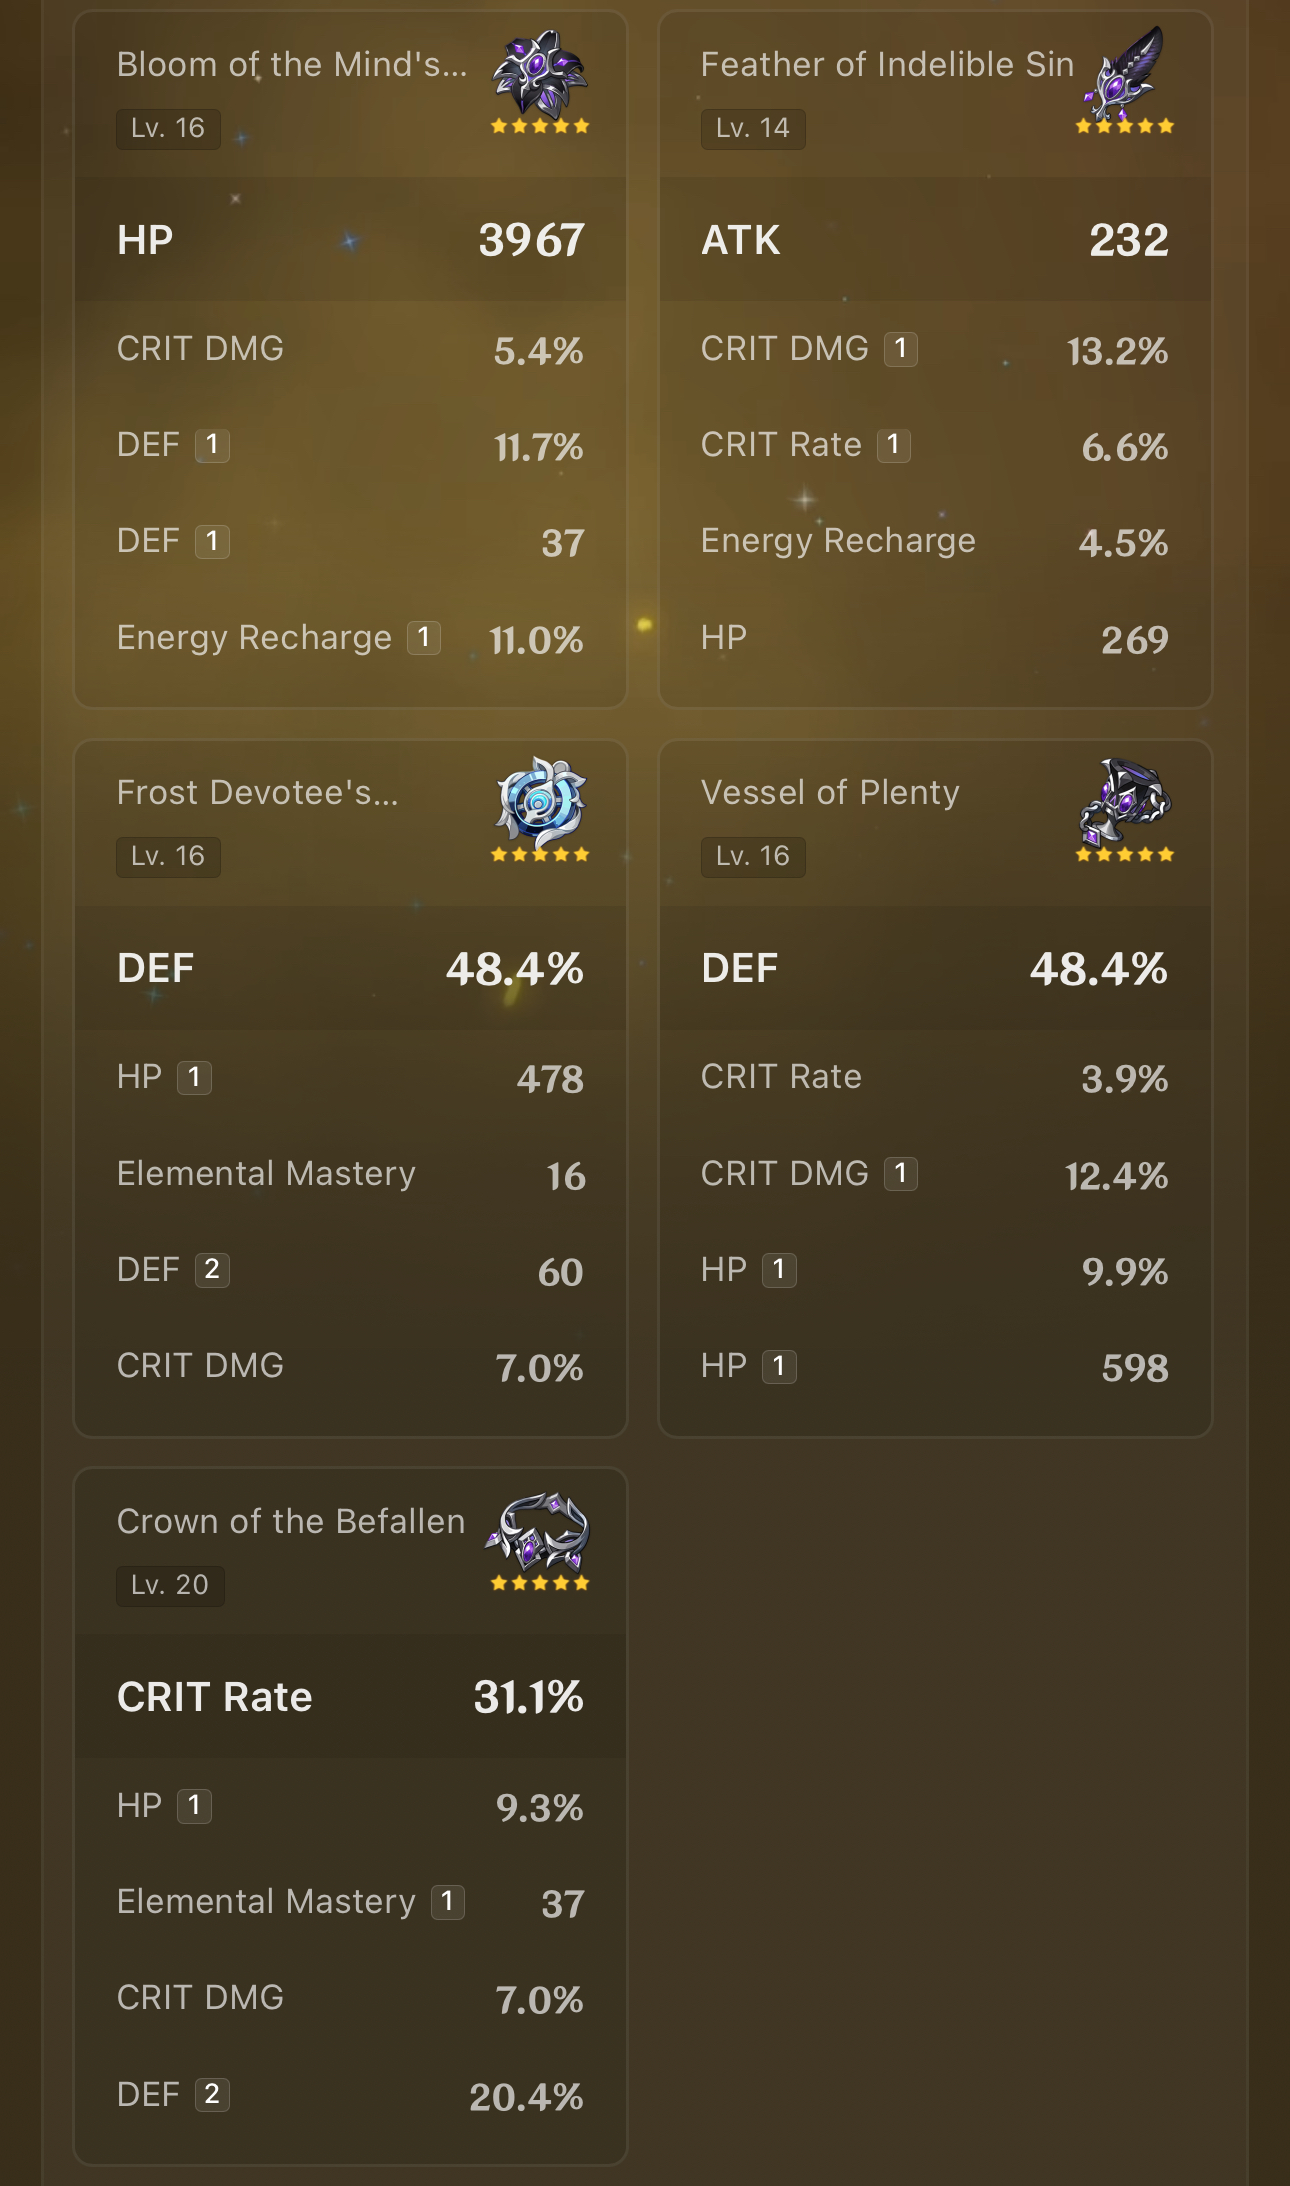Click the roll count badge next to DEF 20.4%
The image size is (1290, 2186).
[x=212, y=2094]
